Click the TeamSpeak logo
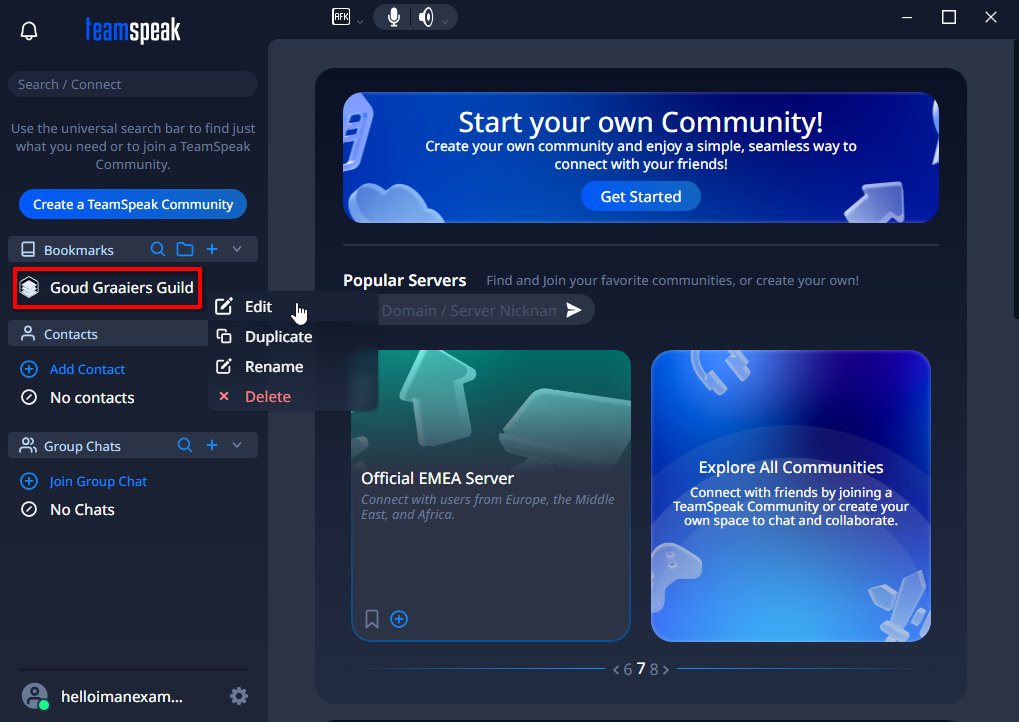 click(x=133, y=30)
